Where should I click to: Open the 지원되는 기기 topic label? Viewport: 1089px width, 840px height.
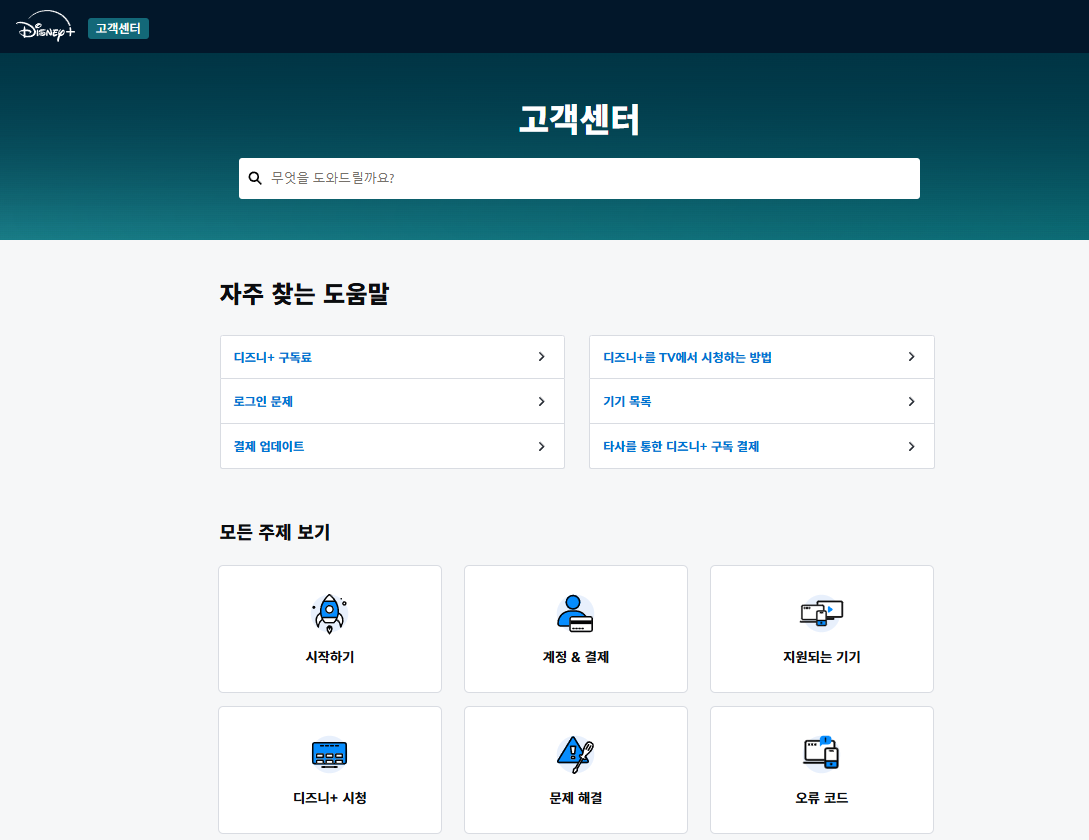tap(822, 657)
